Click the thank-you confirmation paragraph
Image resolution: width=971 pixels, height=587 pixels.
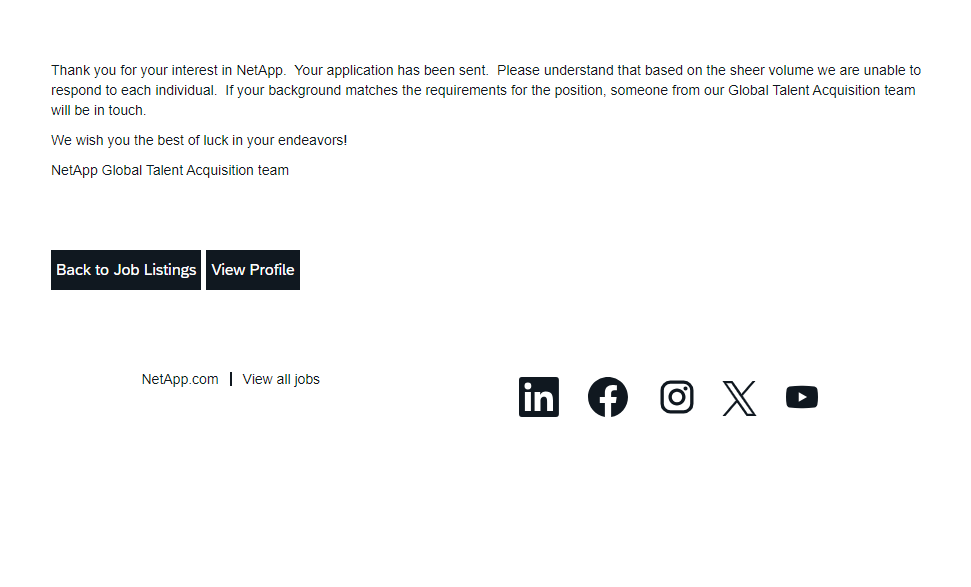485,90
